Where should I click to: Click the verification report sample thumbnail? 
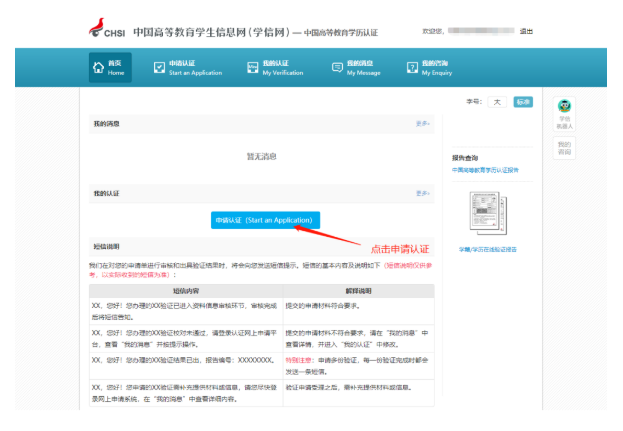tap(488, 213)
